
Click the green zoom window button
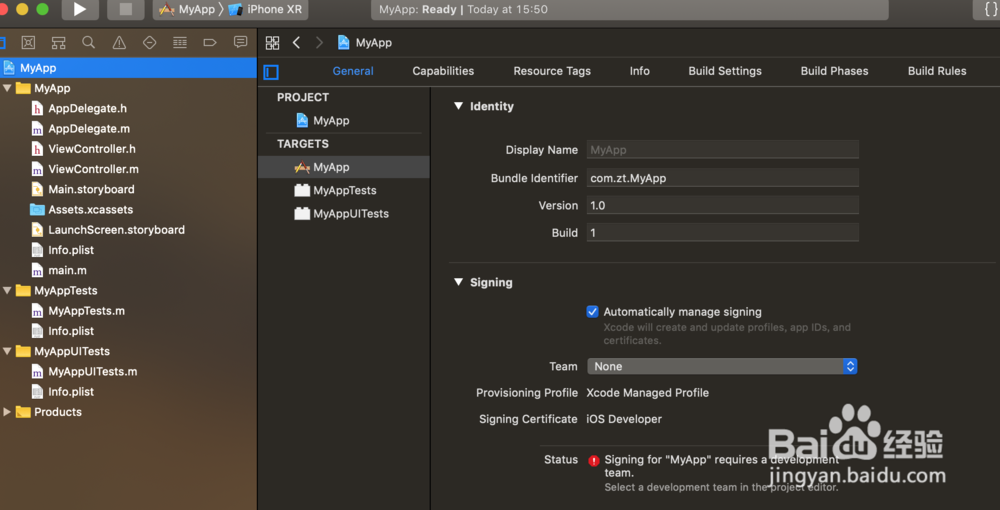pyautogui.click(x=43, y=9)
